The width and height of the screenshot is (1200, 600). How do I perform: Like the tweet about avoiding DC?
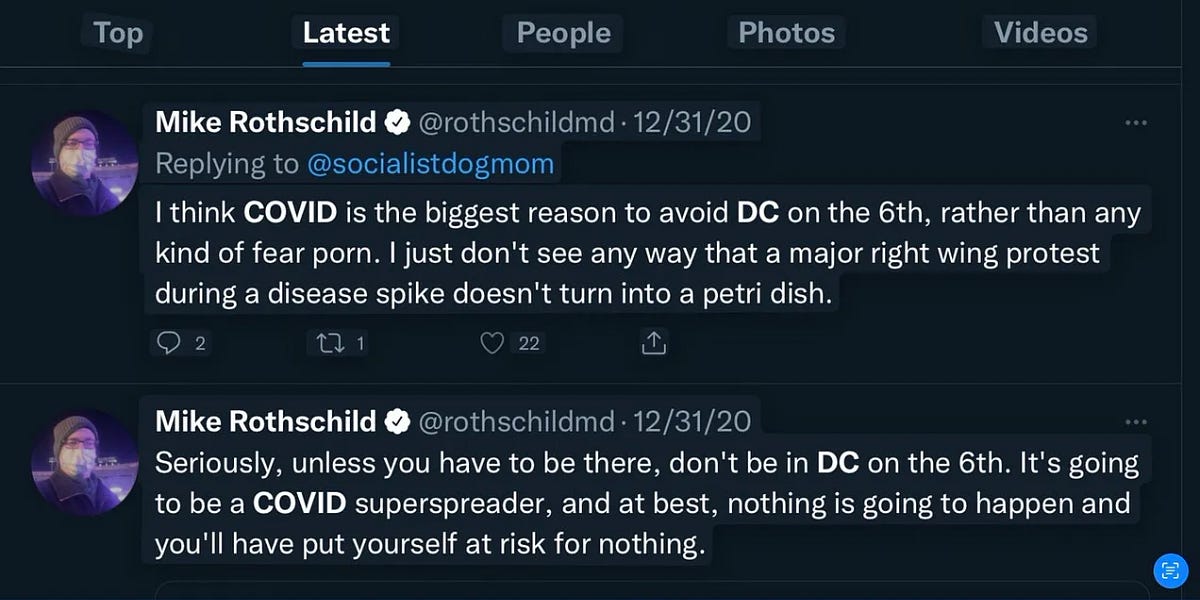pos(491,343)
